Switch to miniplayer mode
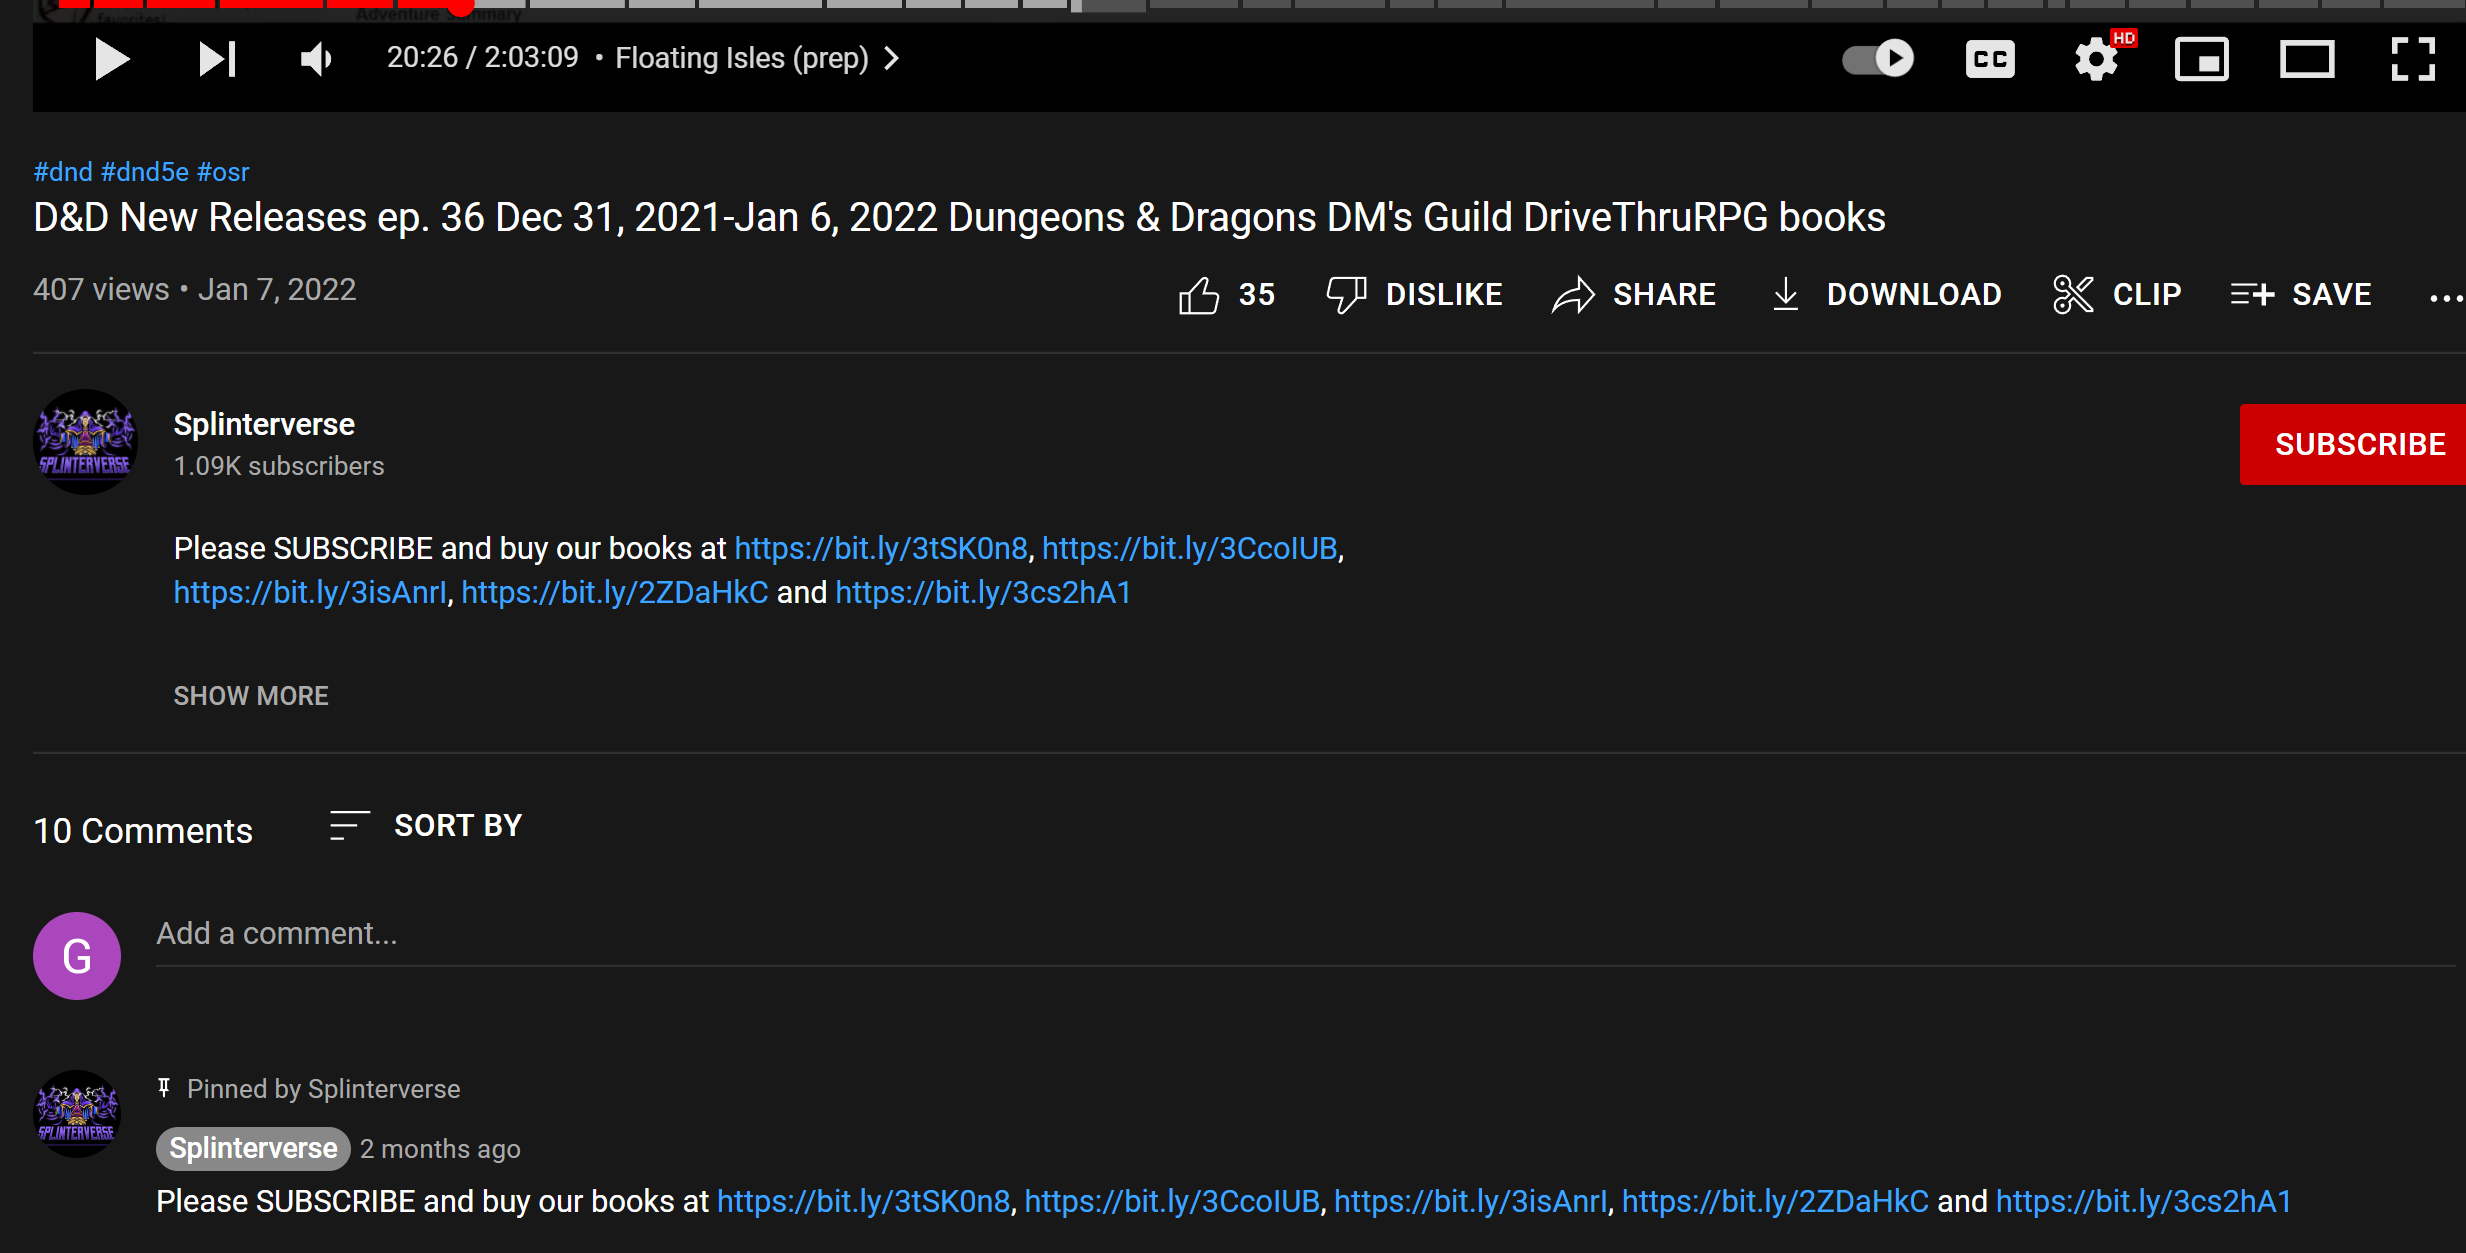The width and height of the screenshot is (2466, 1253). tap(2202, 59)
